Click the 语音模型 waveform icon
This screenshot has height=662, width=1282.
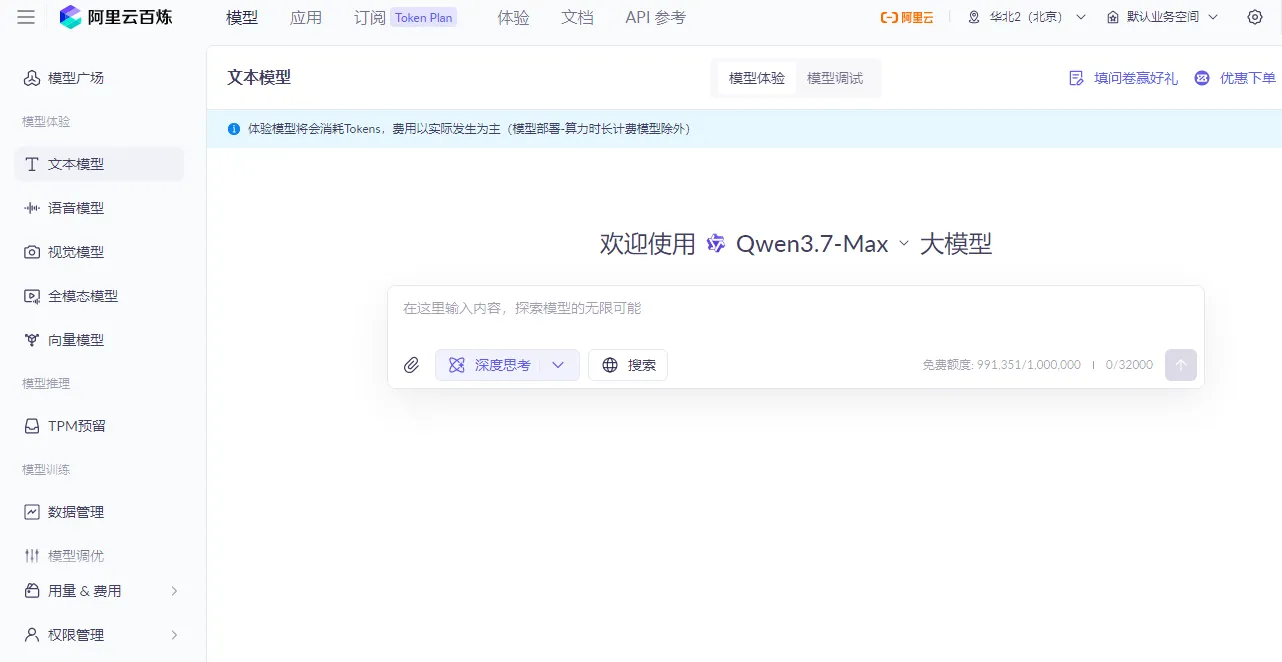tap(32, 208)
